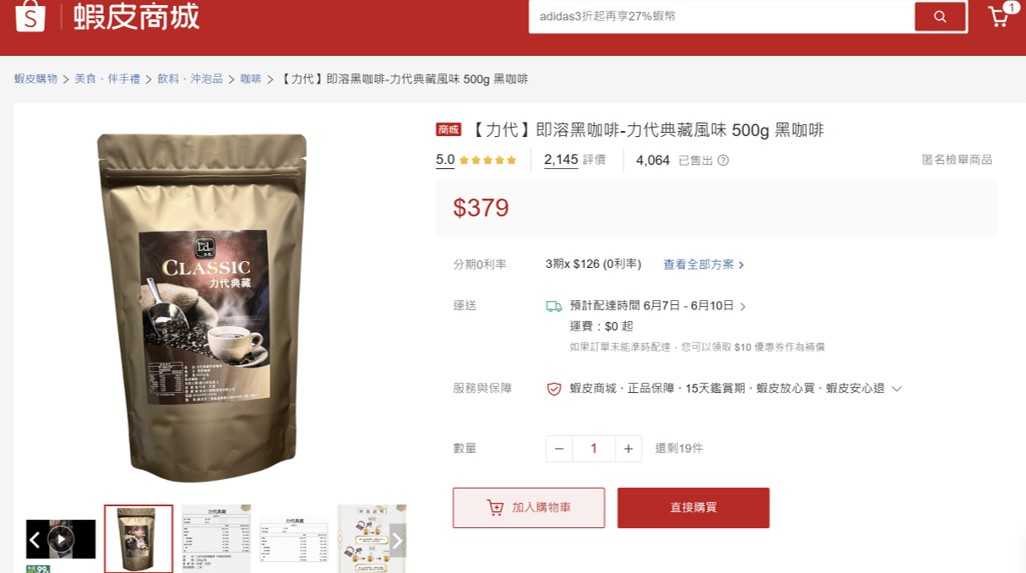Increase quantity with plus button
The image size is (1026, 573).
point(628,449)
